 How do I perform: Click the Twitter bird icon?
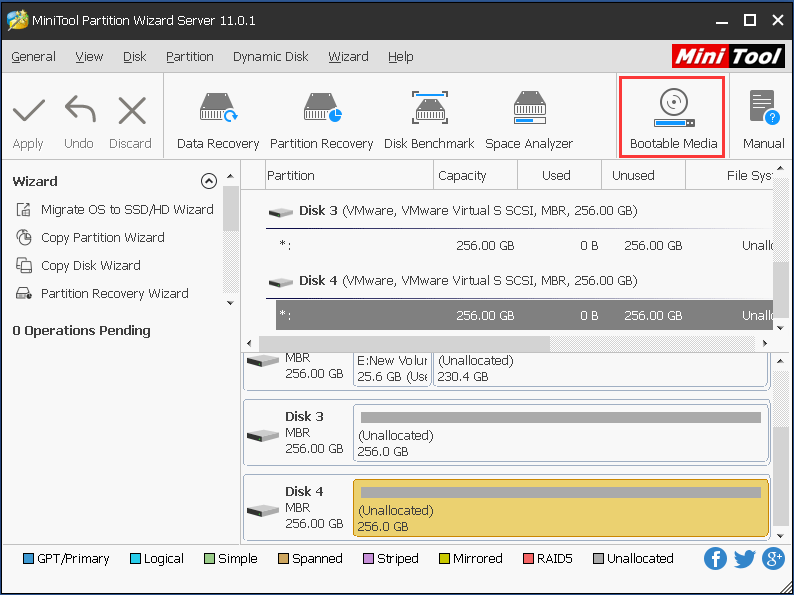click(x=744, y=559)
